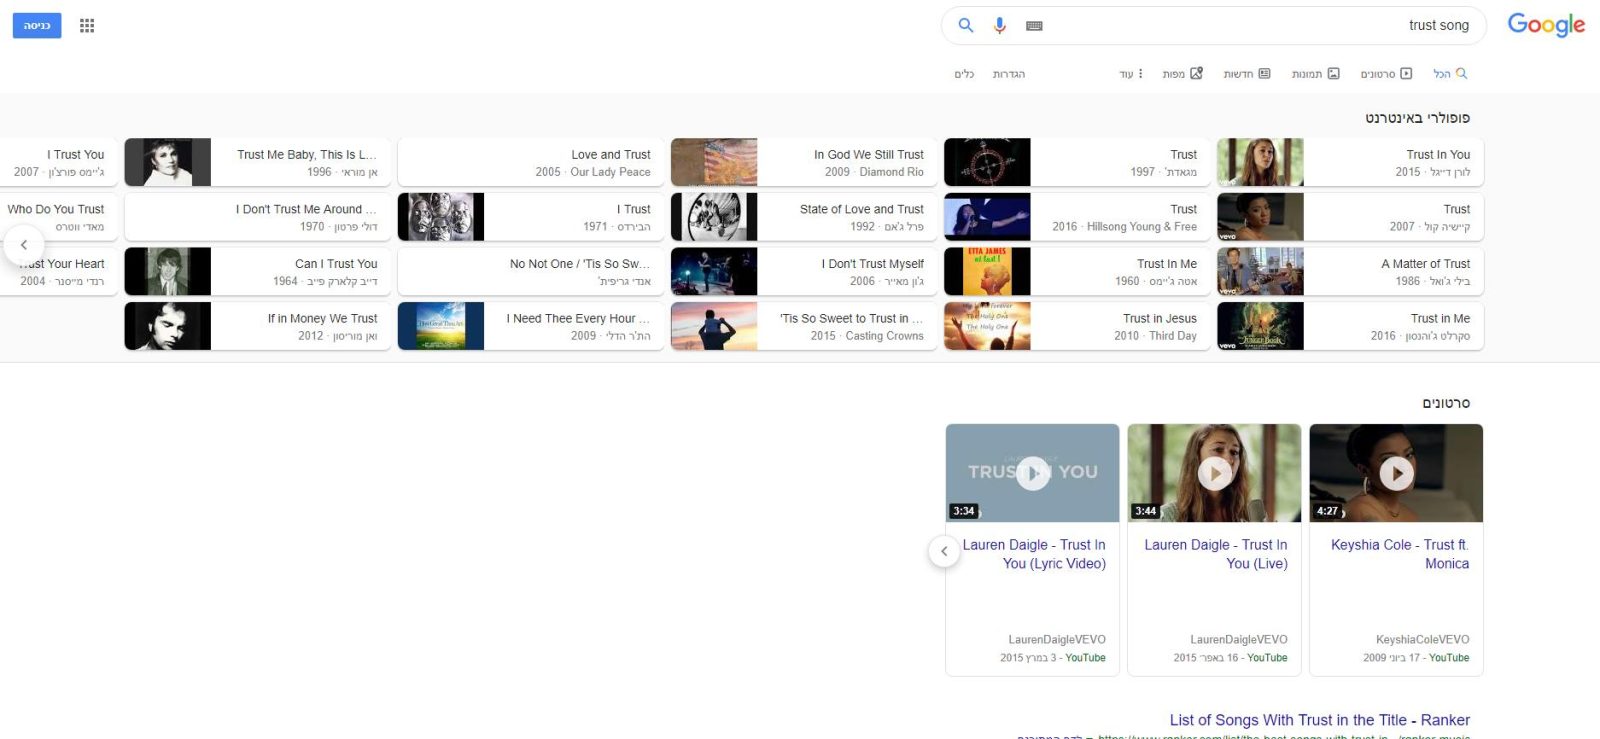The height and width of the screenshot is (739, 1600).
Task: Switch to the Maps tab
Action: [1182, 74]
